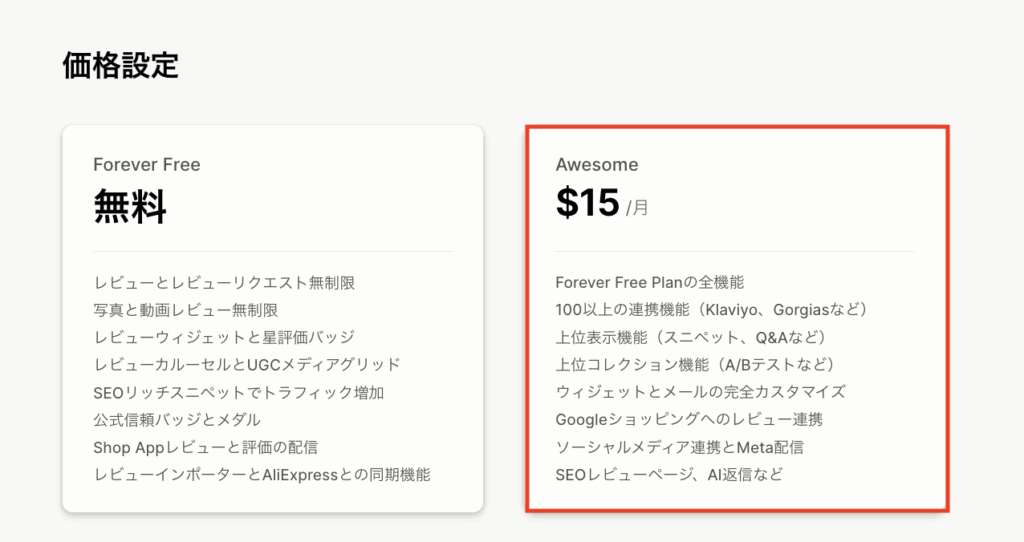Click the $15 monthly price
This screenshot has height=542, width=1024.
coord(588,204)
